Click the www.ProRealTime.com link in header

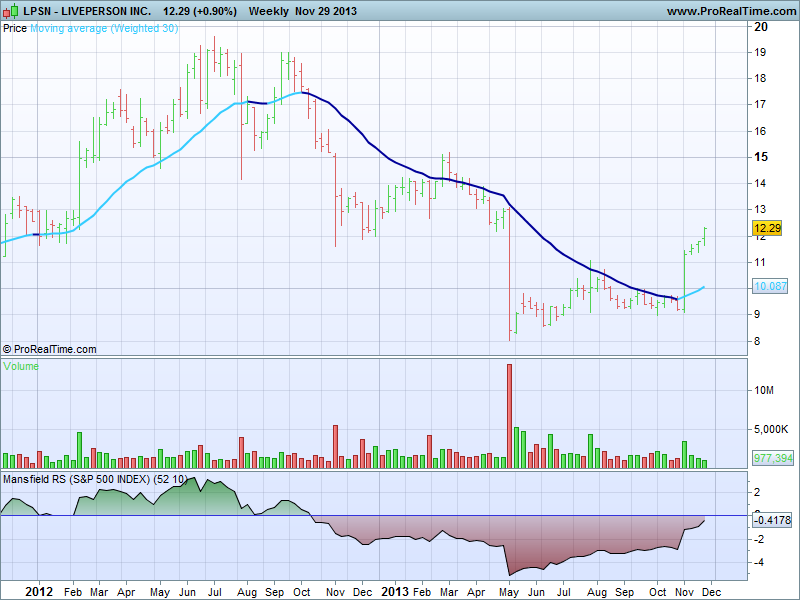[x=729, y=11]
